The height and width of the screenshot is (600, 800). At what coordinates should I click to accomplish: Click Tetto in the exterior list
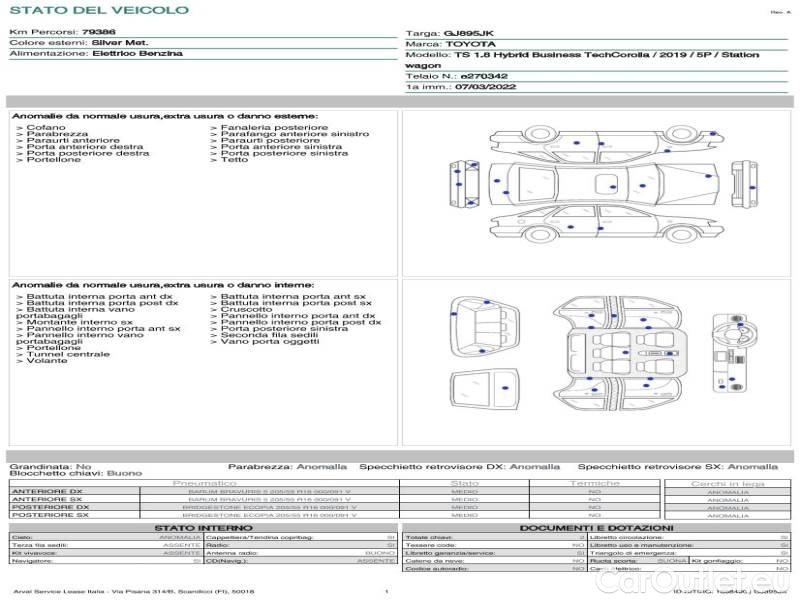234,159
